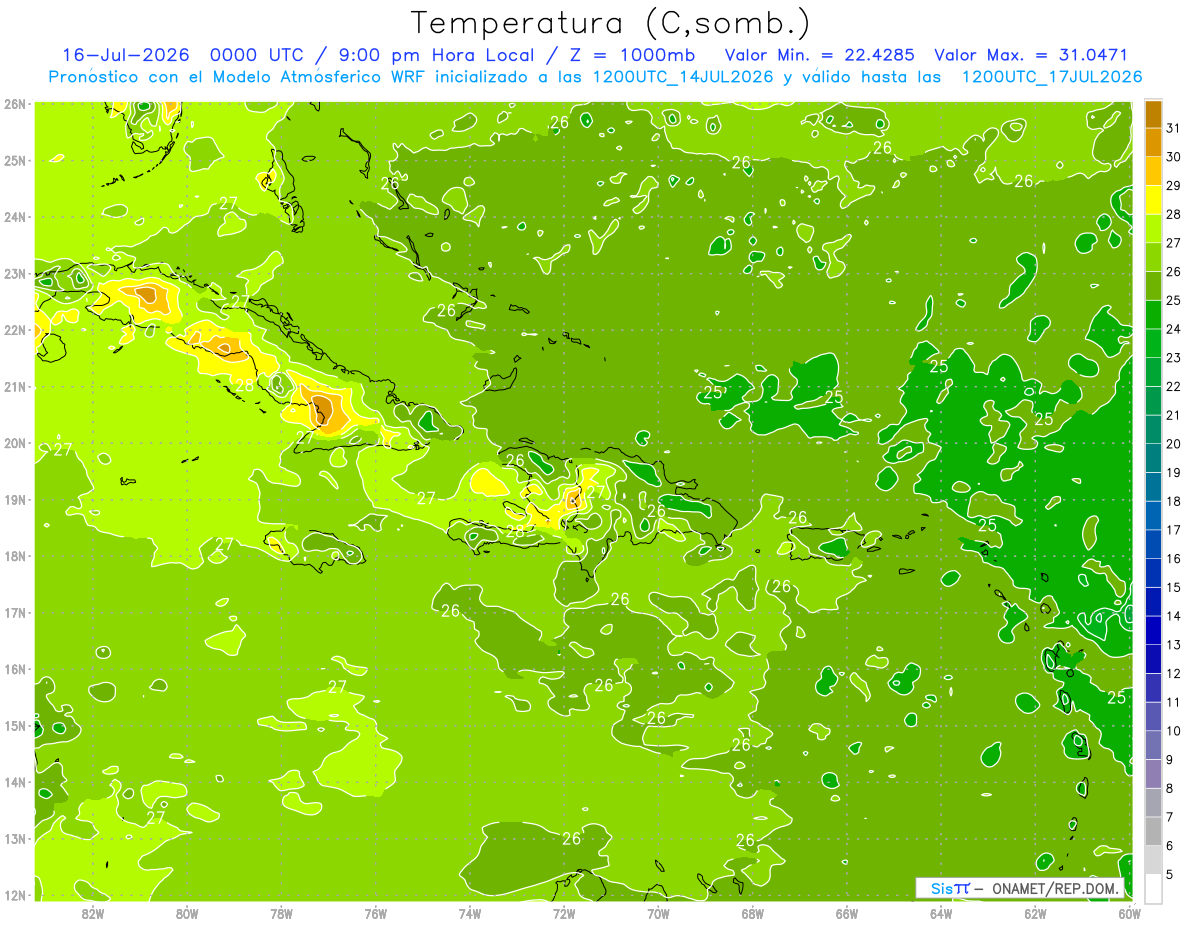Click the '76W' longitude axis label

376,913
